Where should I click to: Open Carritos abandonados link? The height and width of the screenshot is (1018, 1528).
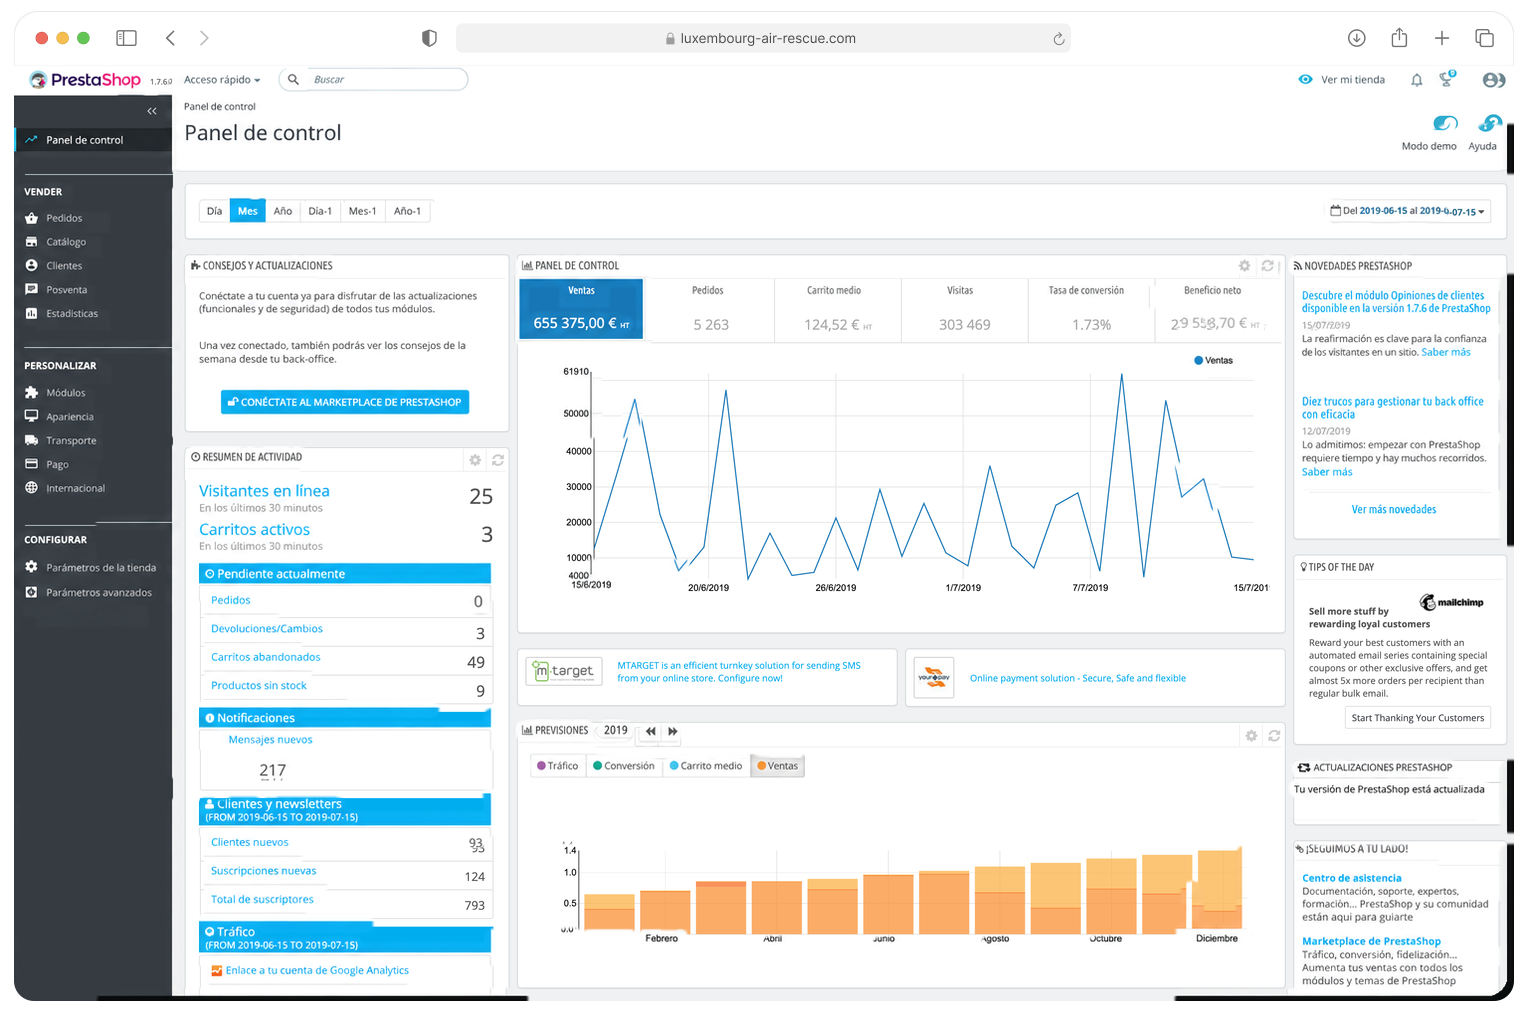[266, 657]
